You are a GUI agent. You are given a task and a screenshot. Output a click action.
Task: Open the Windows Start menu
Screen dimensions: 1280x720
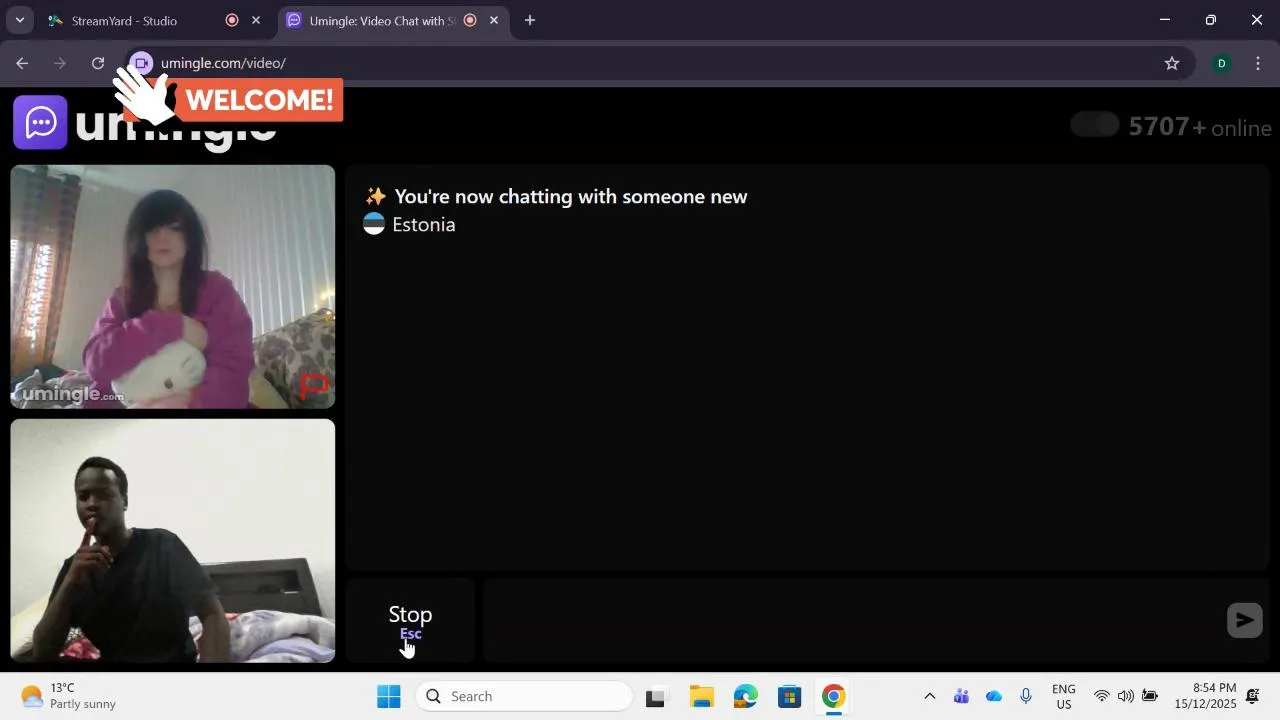(389, 696)
